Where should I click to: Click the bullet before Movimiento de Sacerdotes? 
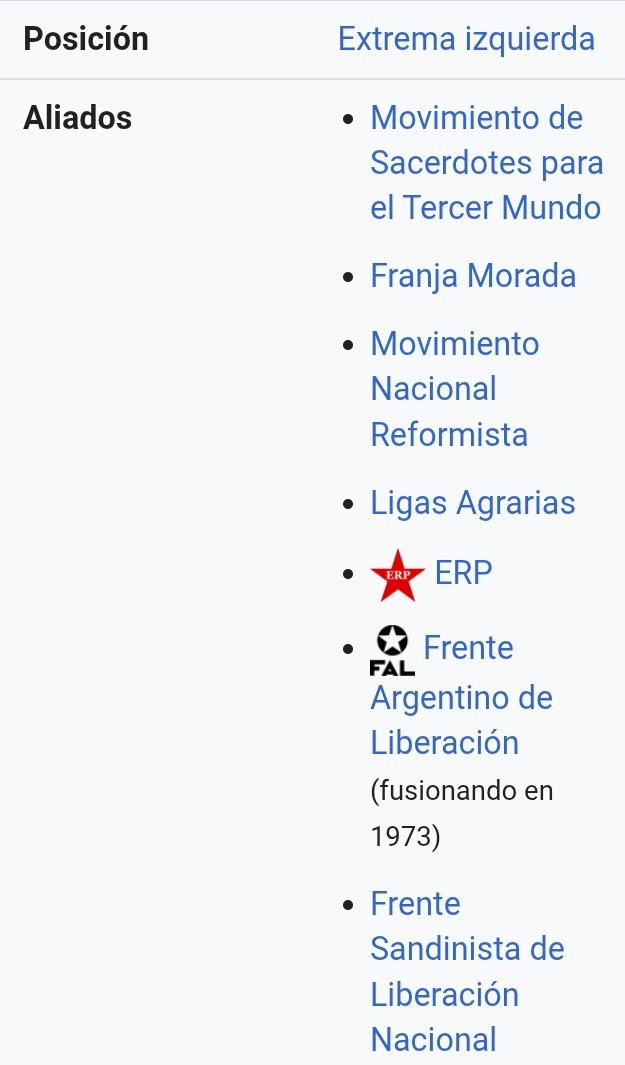[348, 119]
